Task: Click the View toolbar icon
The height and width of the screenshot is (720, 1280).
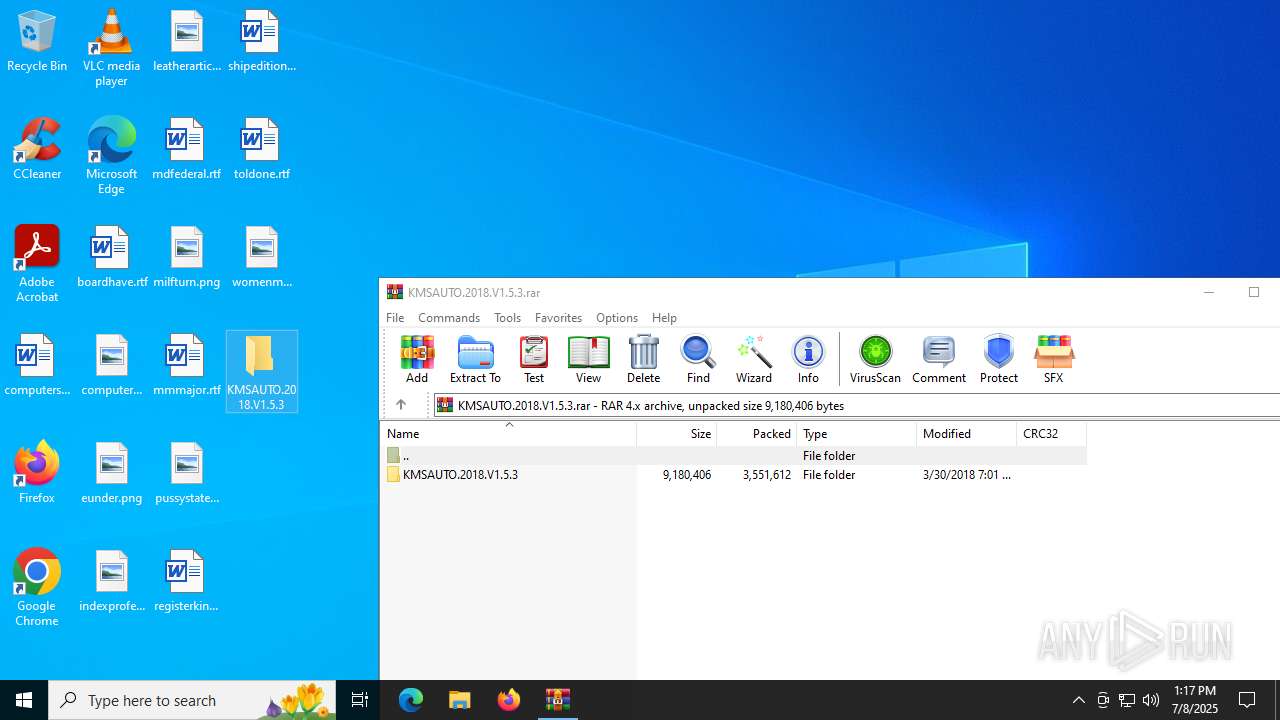Action: click(588, 359)
